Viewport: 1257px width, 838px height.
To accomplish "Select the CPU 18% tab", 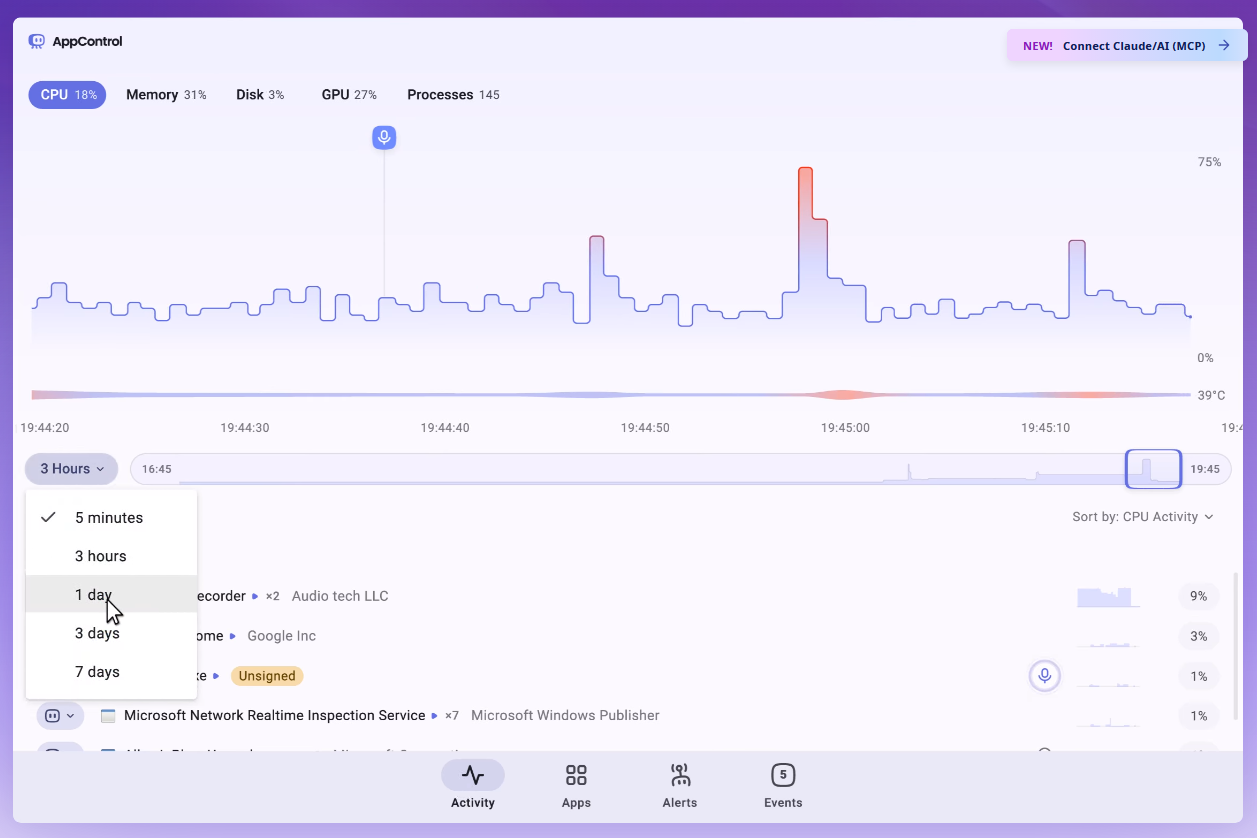I will pos(68,95).
